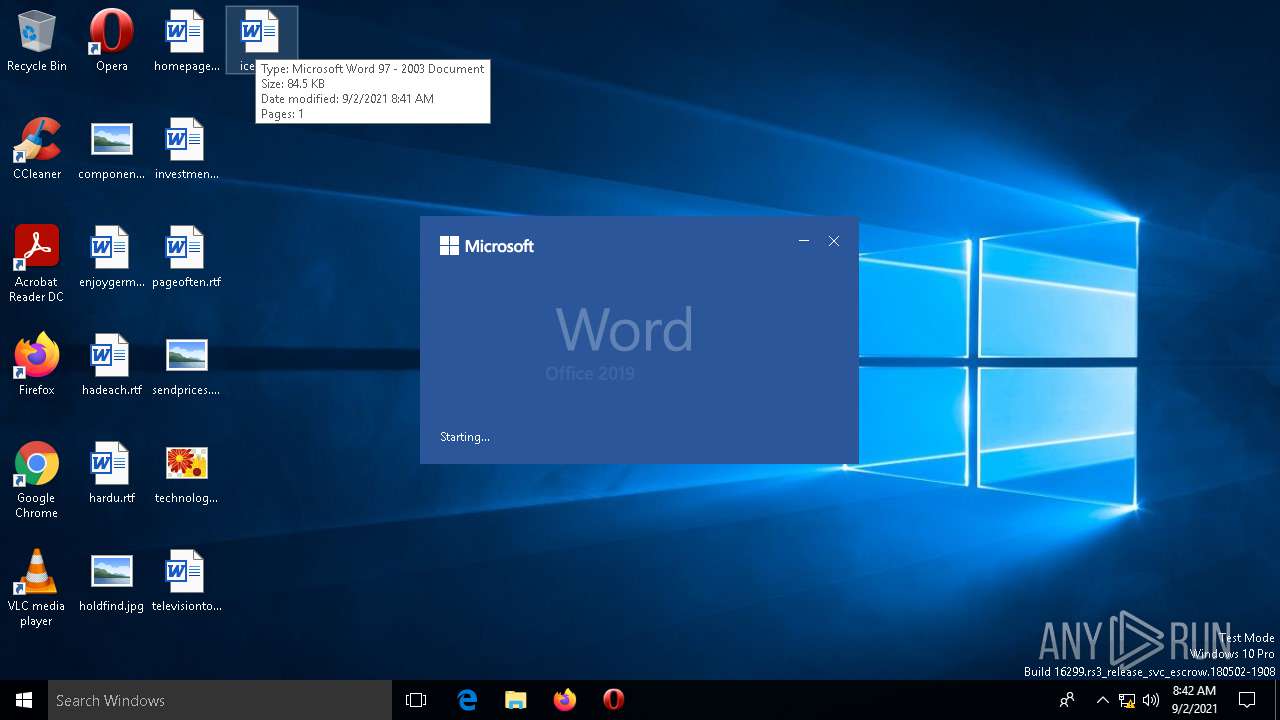The image size is (1280, 720).
Task: Select the Google Chrome desktop shortcut
Action: coord(37,480)
